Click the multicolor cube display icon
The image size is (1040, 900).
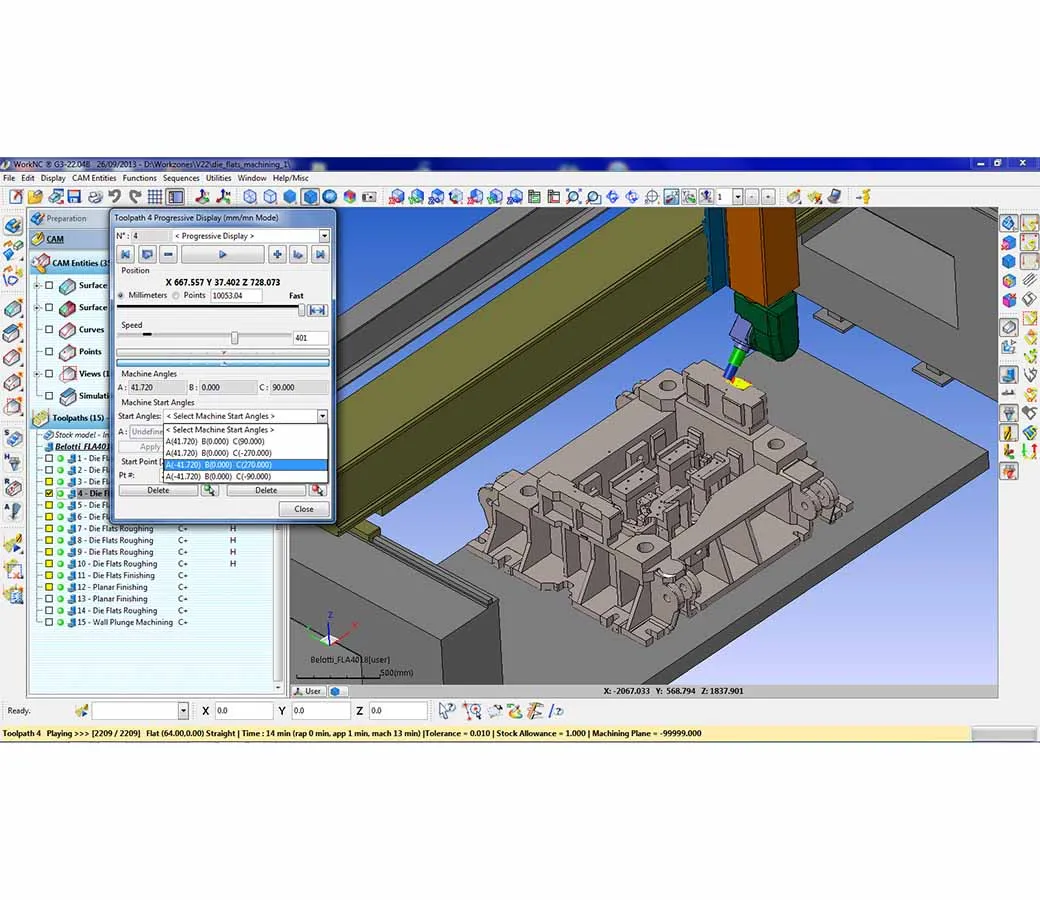click(350, 196)
